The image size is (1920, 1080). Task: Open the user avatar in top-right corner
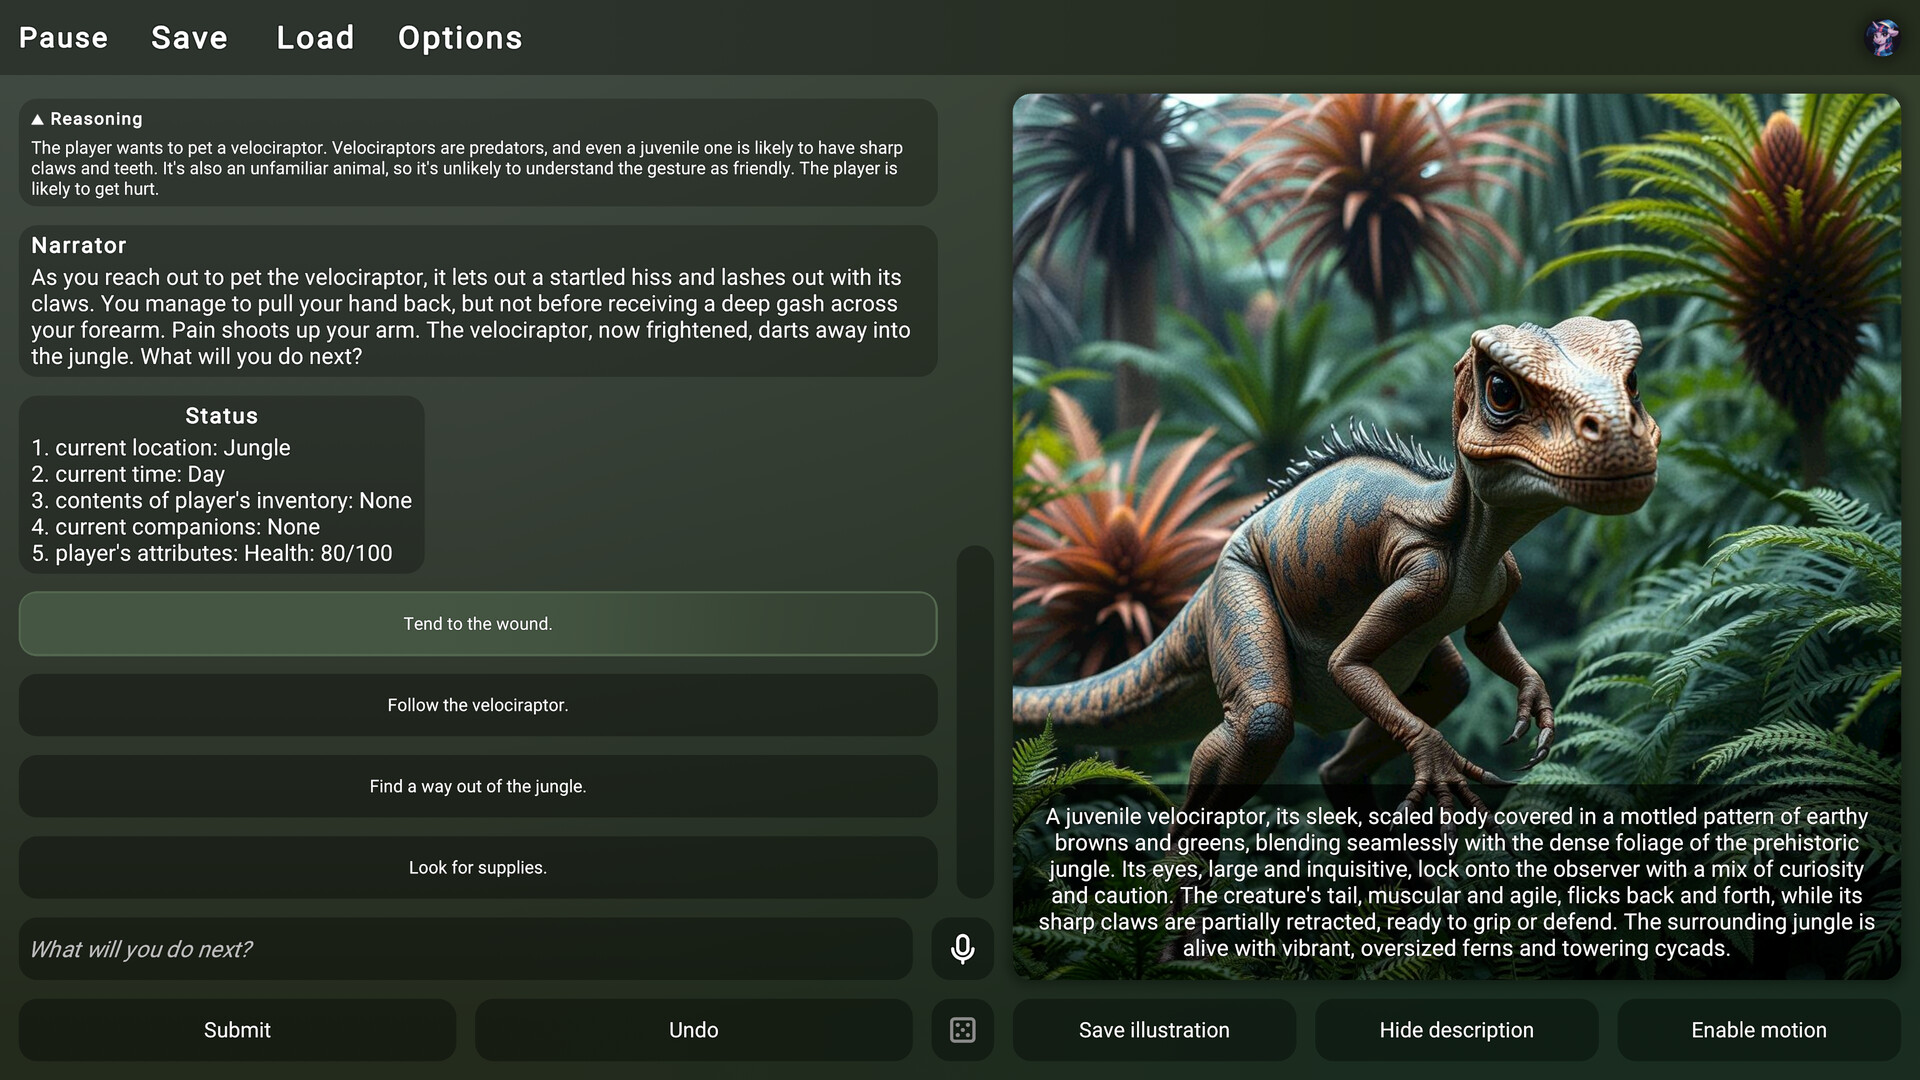1882,38
